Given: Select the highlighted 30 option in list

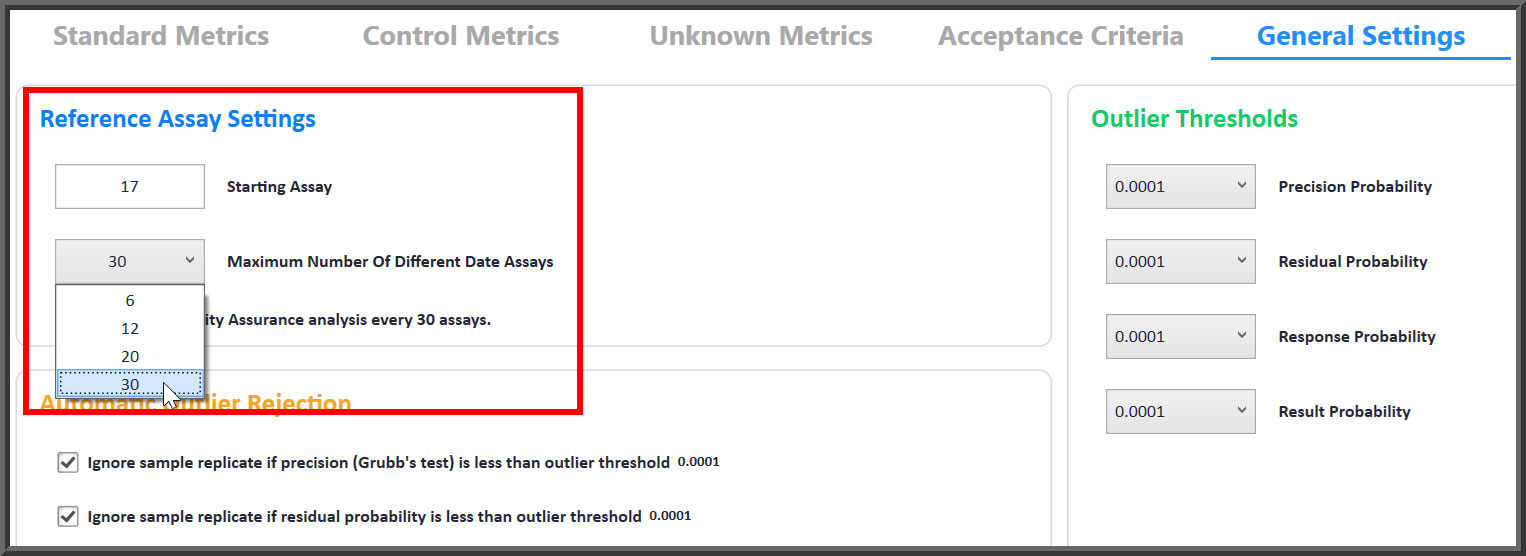Looking at the screenshot, I should pyautogui.click(x=130, y=385).
